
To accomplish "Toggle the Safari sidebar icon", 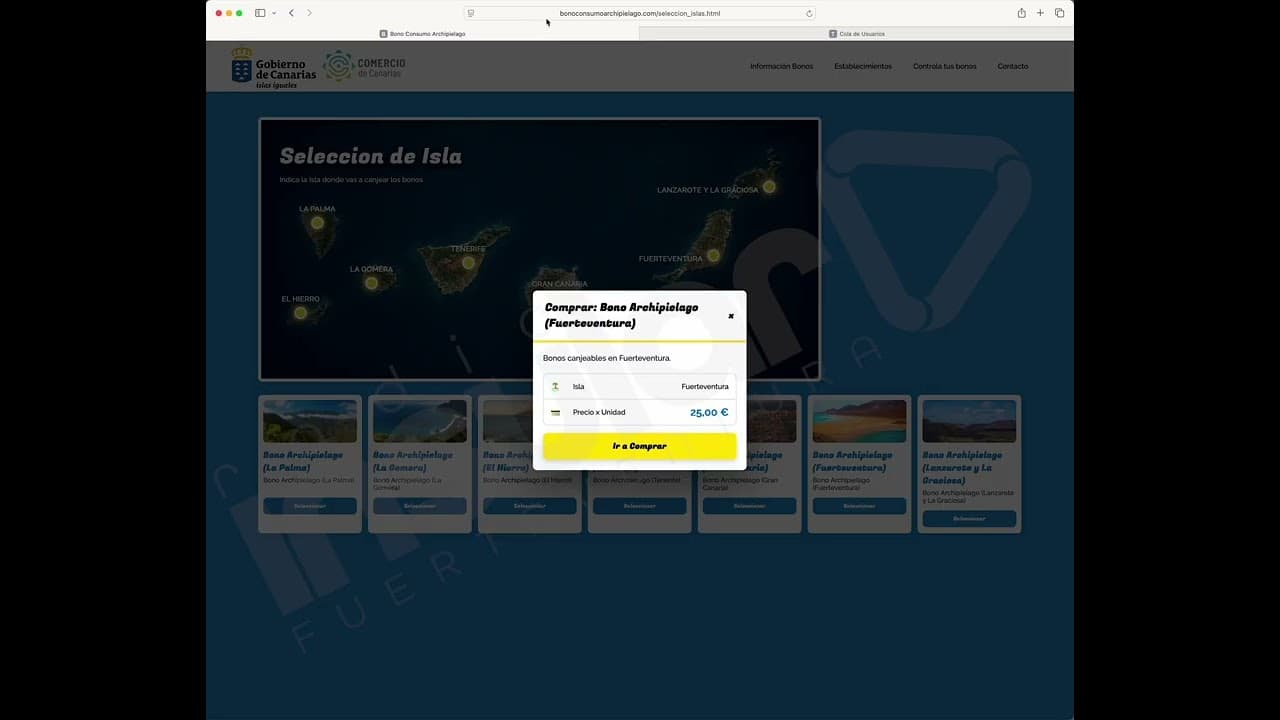I will pyautogui.click(x=258, y=13).
